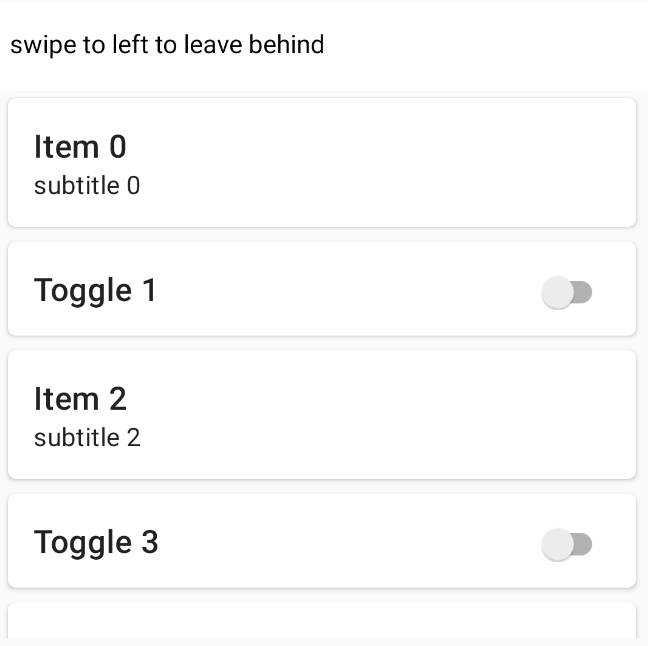648x646 pixels.
Task: Turn on the Toggle 3 switch
Action: click(566, 545)
